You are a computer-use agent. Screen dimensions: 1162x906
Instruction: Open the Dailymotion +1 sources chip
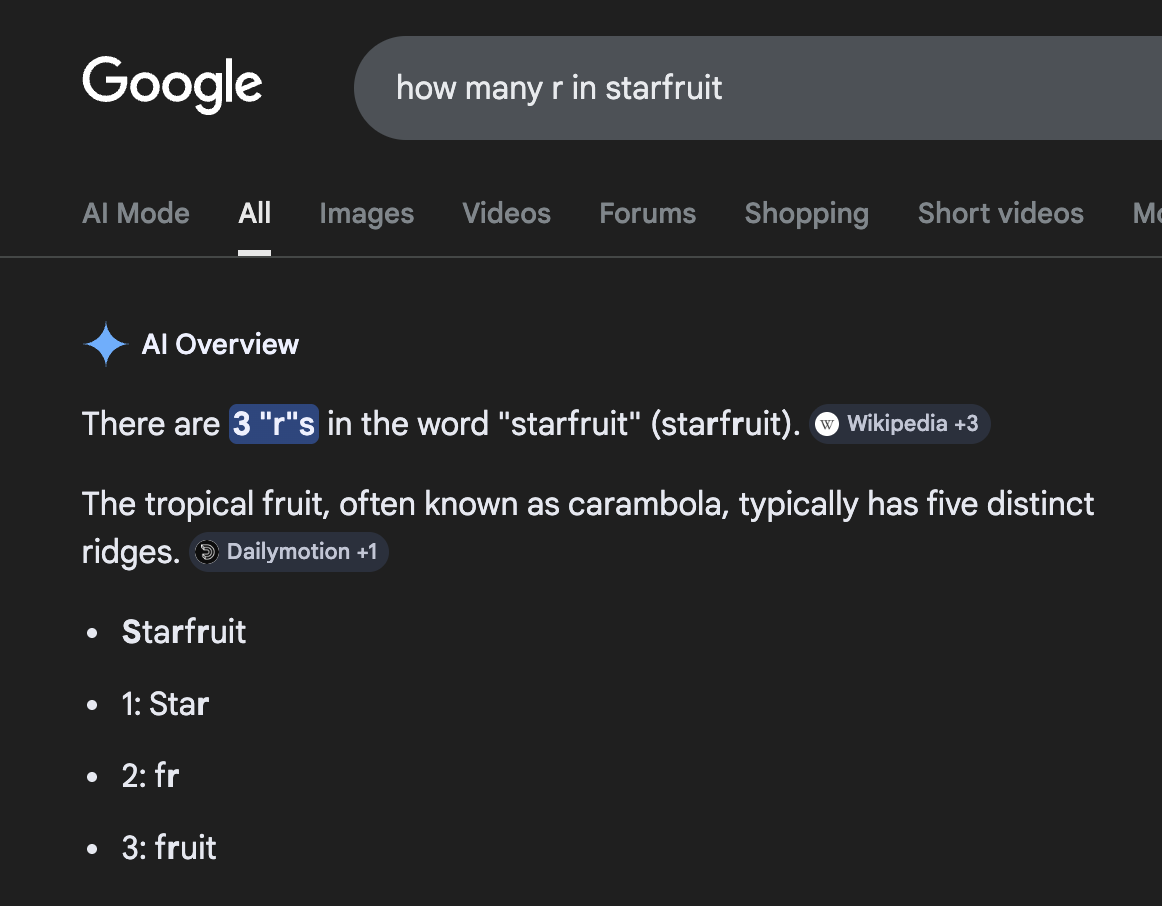coord(289,552)
